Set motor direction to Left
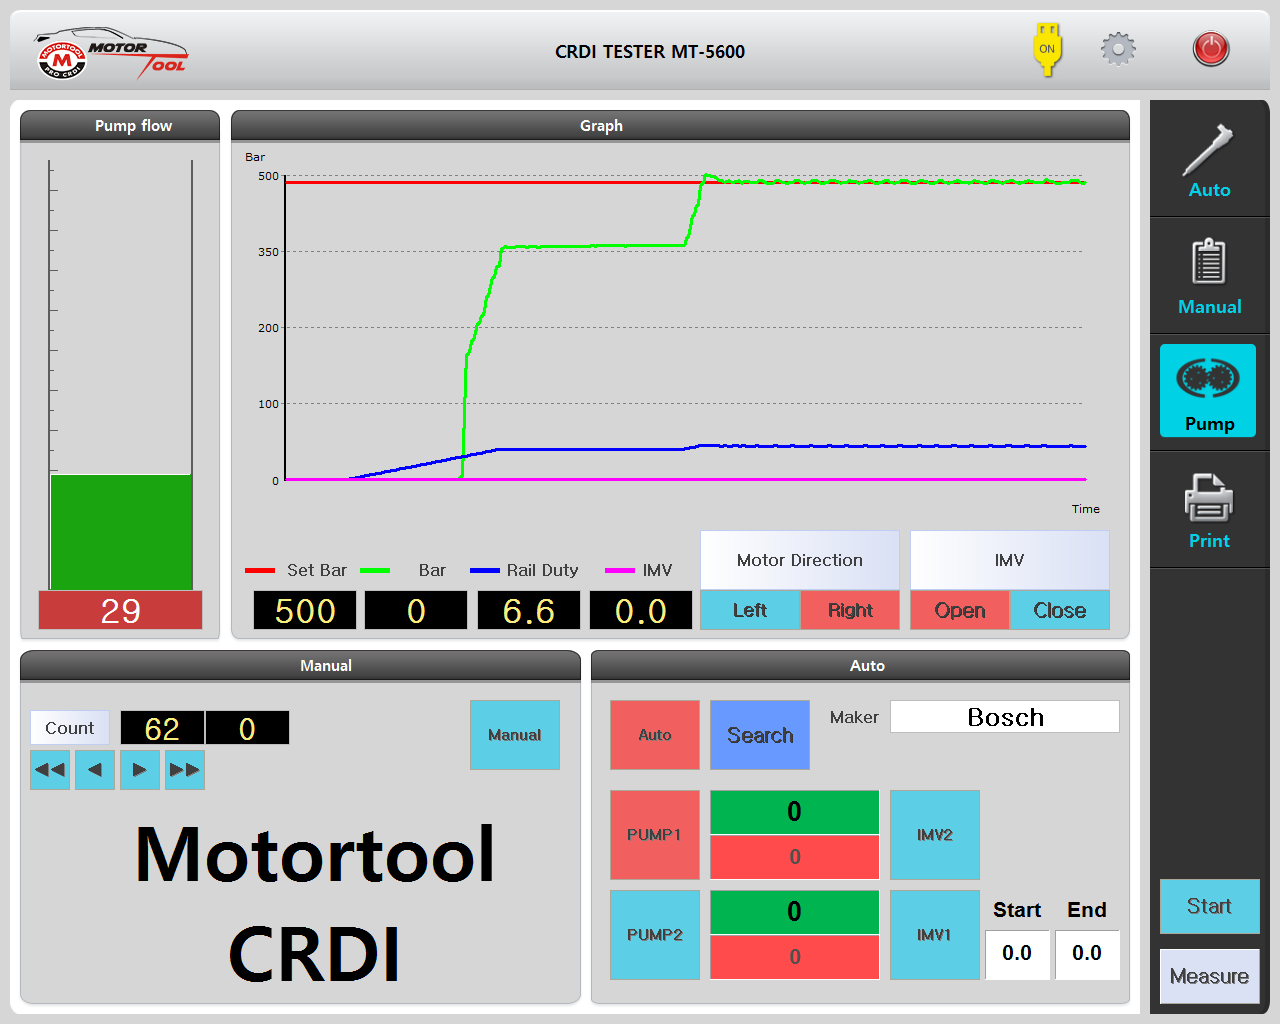This screenshot has height=1024, width=1280. point(750,610)
